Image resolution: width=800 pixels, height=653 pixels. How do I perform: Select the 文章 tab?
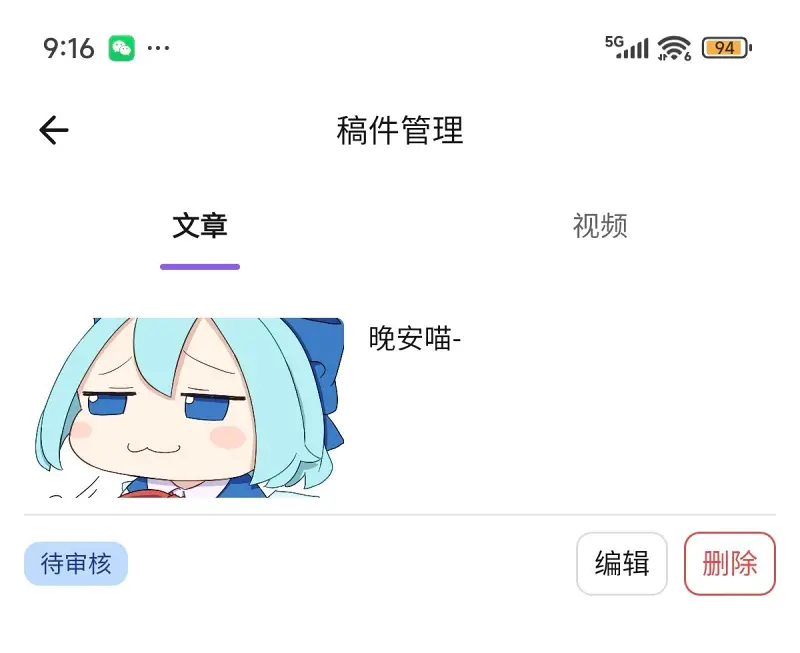click(x=199, y=225)
